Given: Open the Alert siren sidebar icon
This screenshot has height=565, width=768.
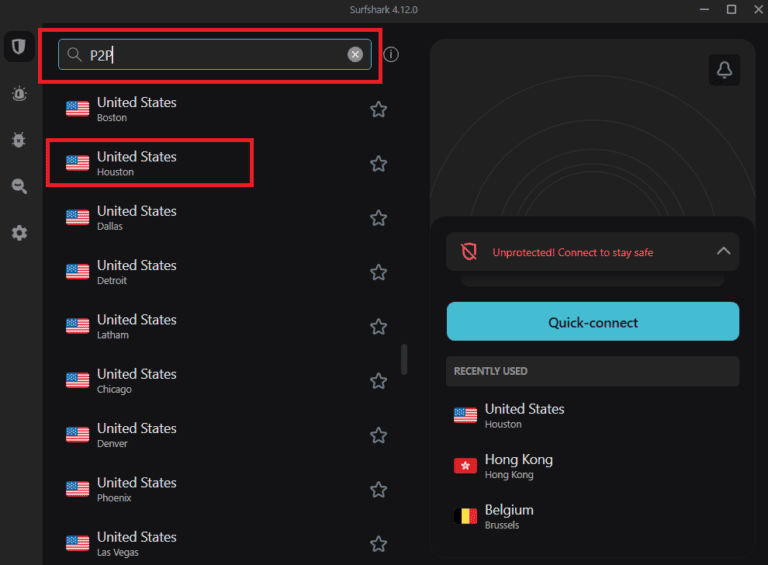Looking at the screenshot, I should point(18,94).
